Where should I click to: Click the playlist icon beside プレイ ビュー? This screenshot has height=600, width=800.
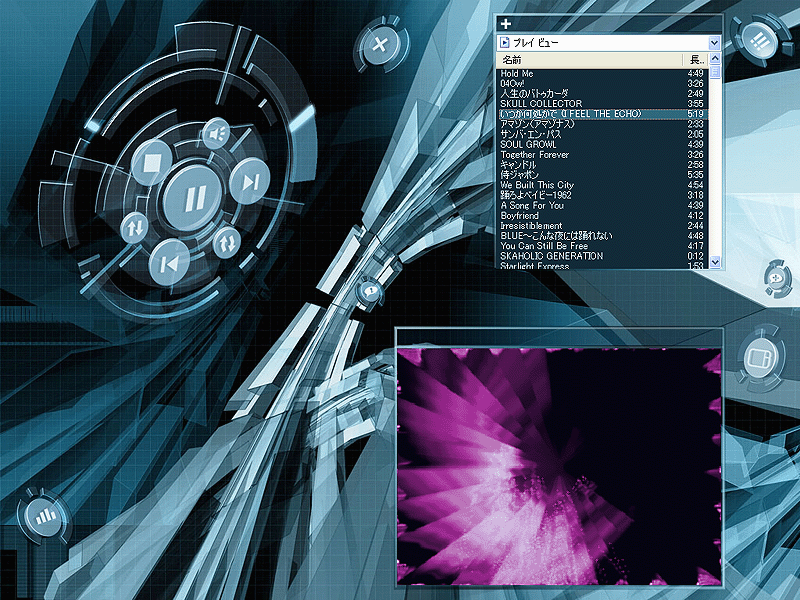pos(505,42)
